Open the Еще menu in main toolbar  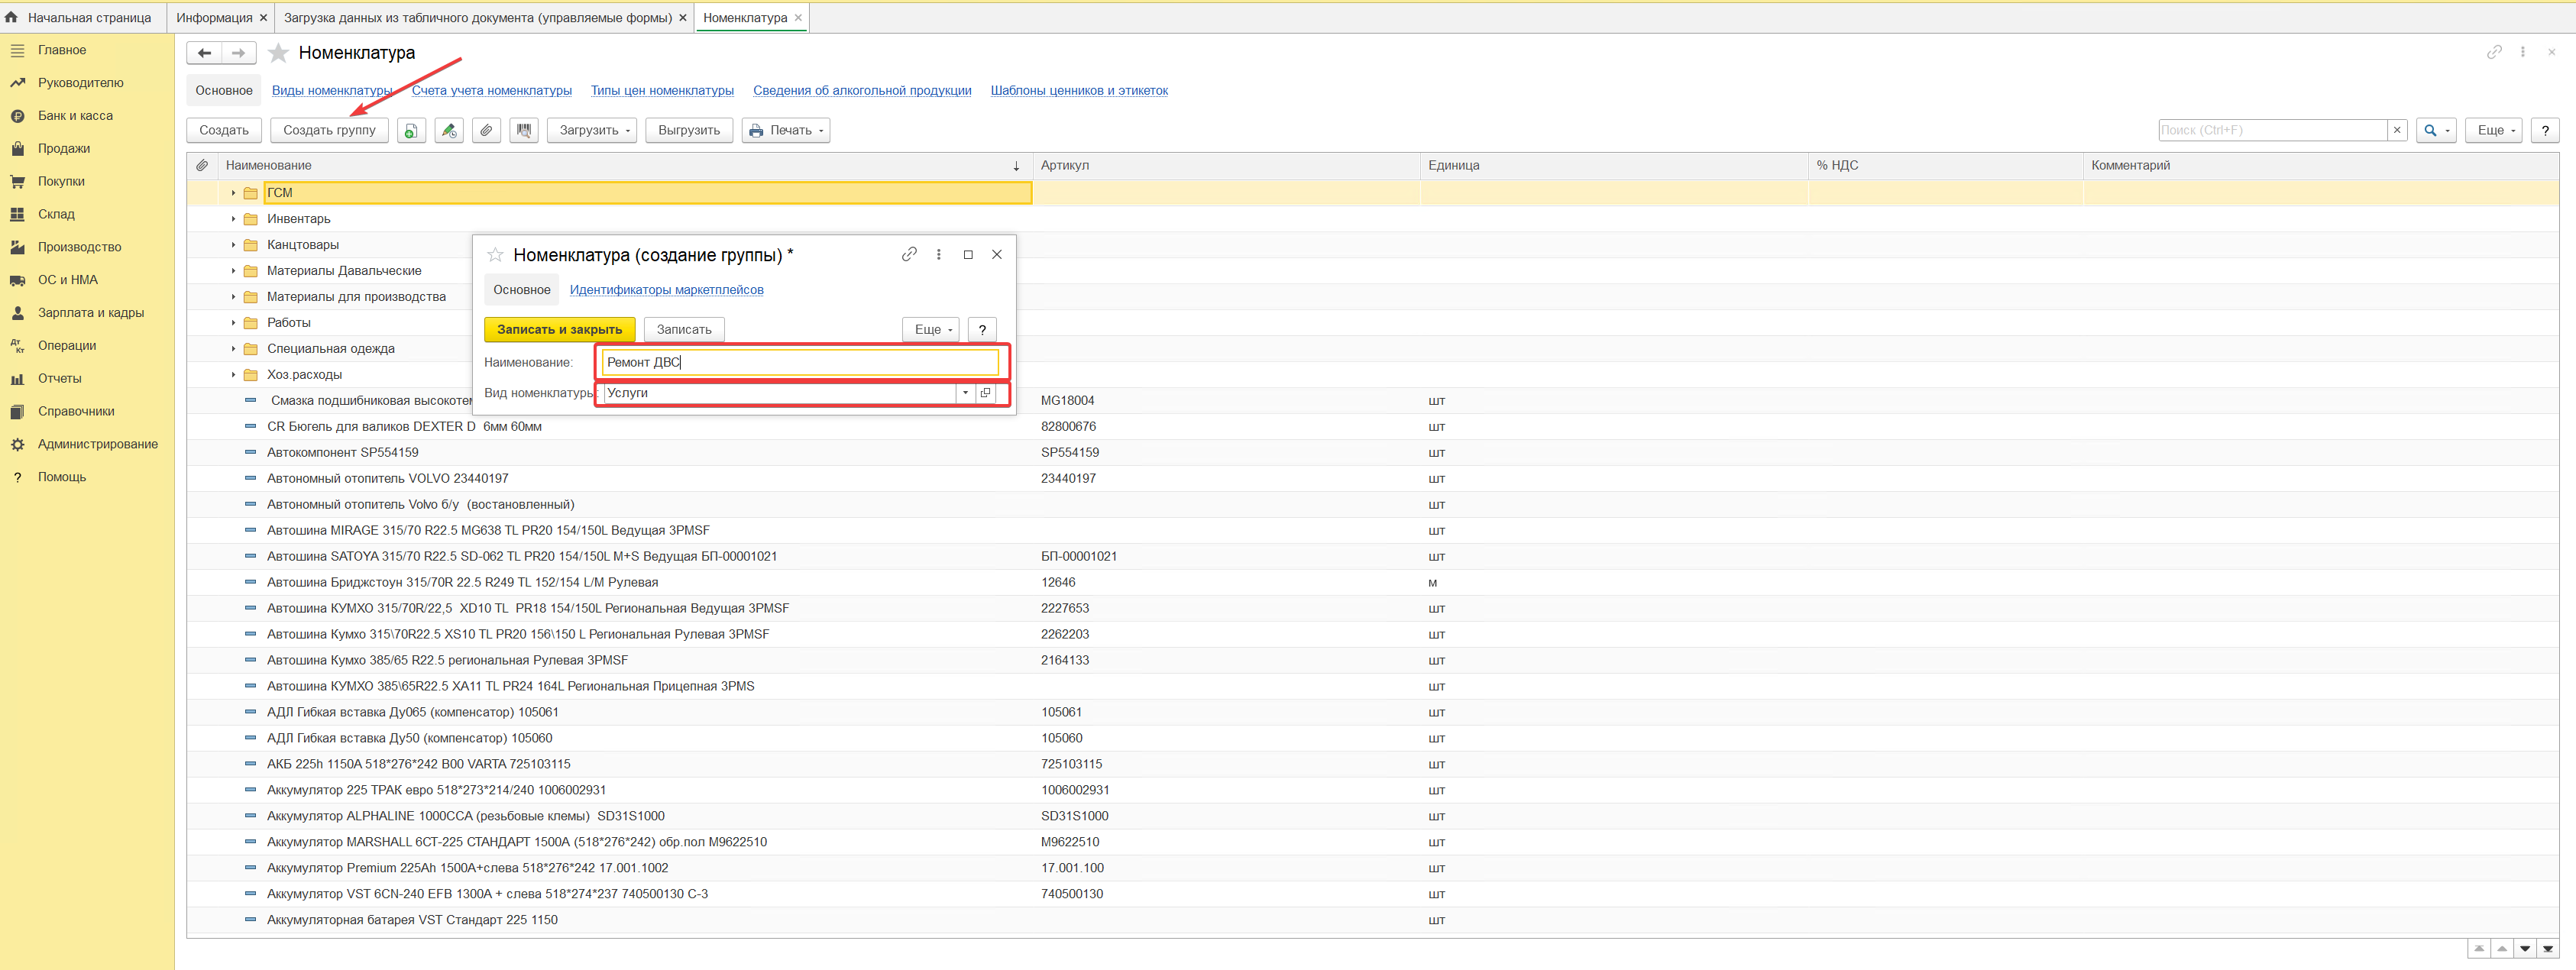click(2495, 130)
